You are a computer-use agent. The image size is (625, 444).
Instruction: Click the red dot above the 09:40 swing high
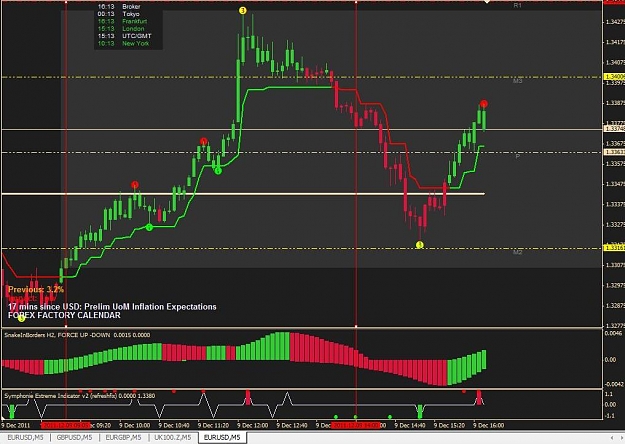pos(135,185)
